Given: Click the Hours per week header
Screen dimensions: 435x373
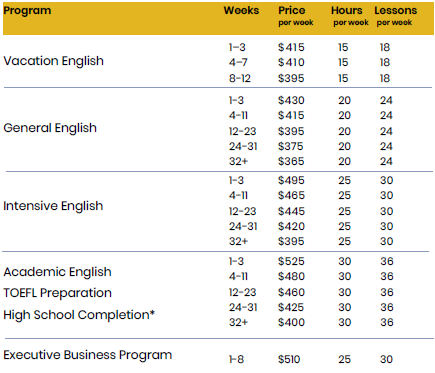Looking at the screenshot, I should [x=350, y=16].
